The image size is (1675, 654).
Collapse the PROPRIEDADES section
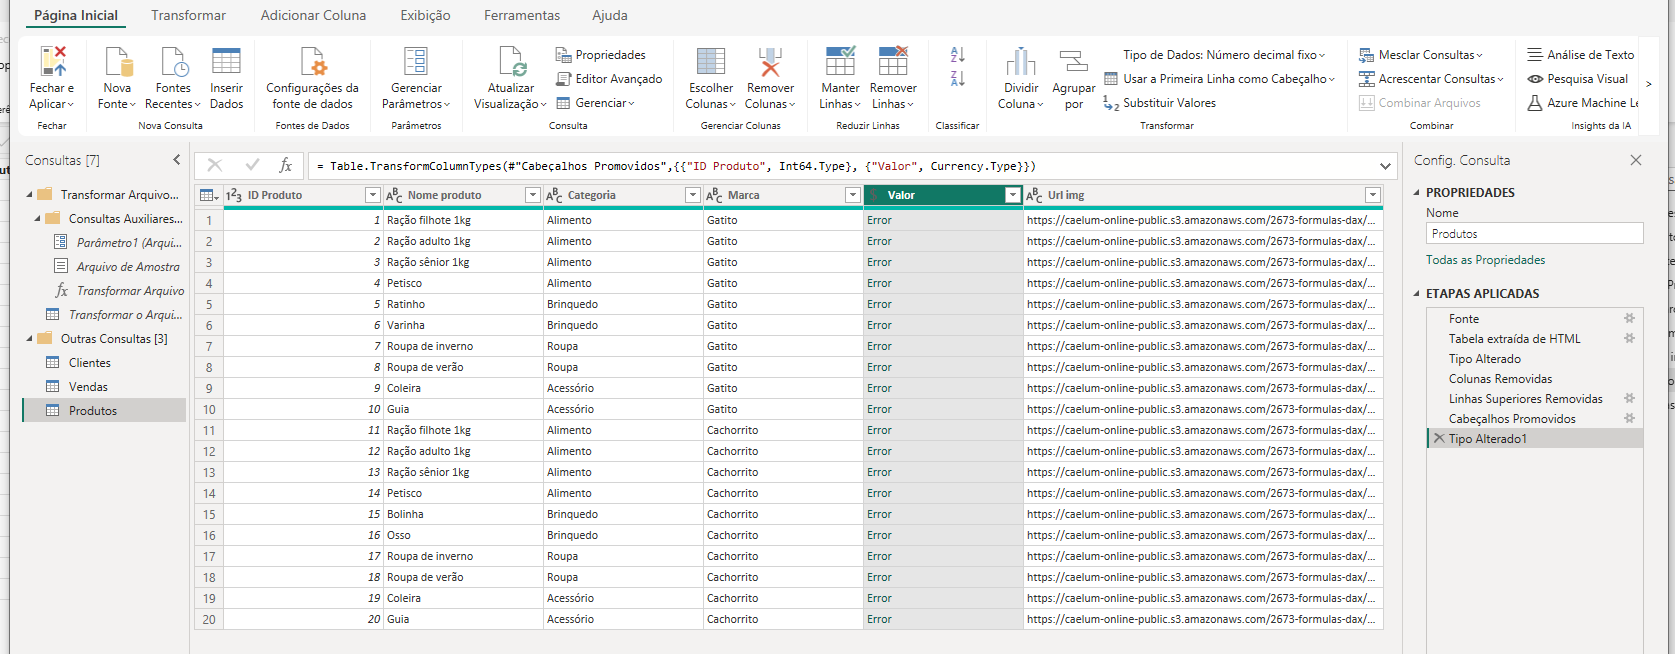[x=1417, y=192]
